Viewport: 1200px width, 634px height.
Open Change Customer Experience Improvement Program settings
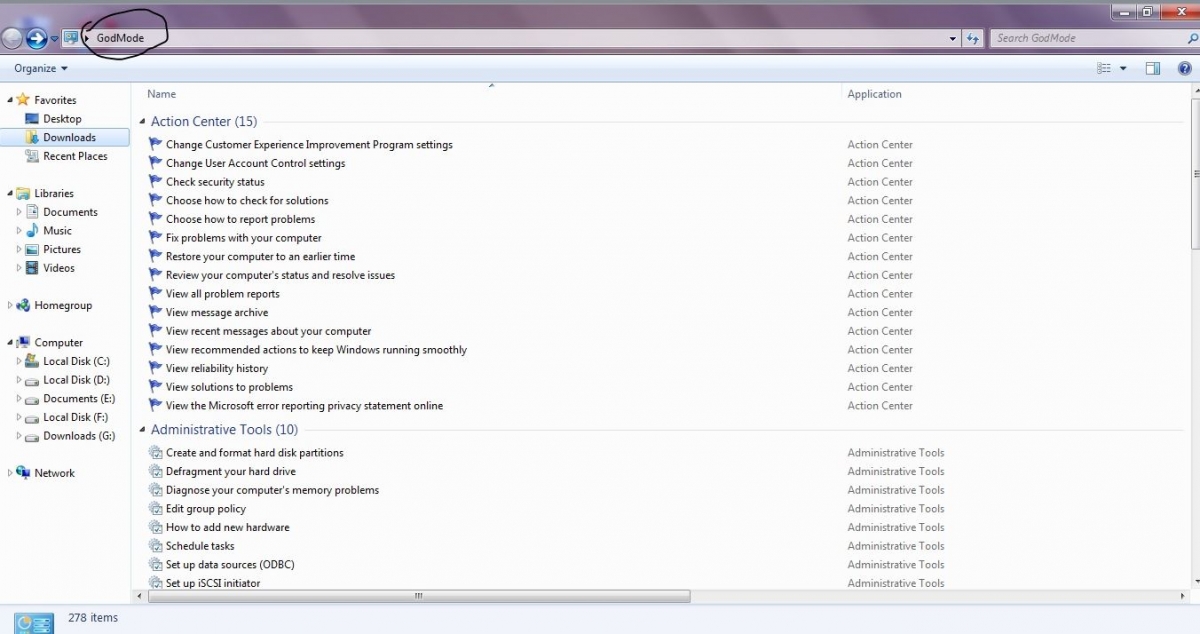coord(309,144)
